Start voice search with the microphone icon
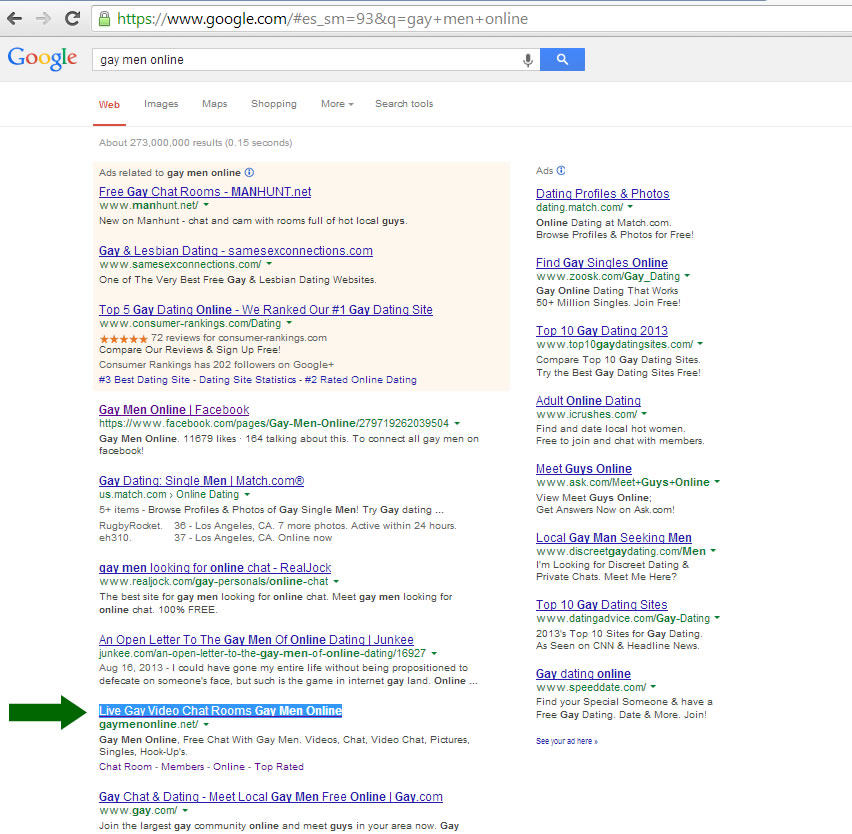Image resolution: width=852 pixels, height=834 pixels. 527,60
